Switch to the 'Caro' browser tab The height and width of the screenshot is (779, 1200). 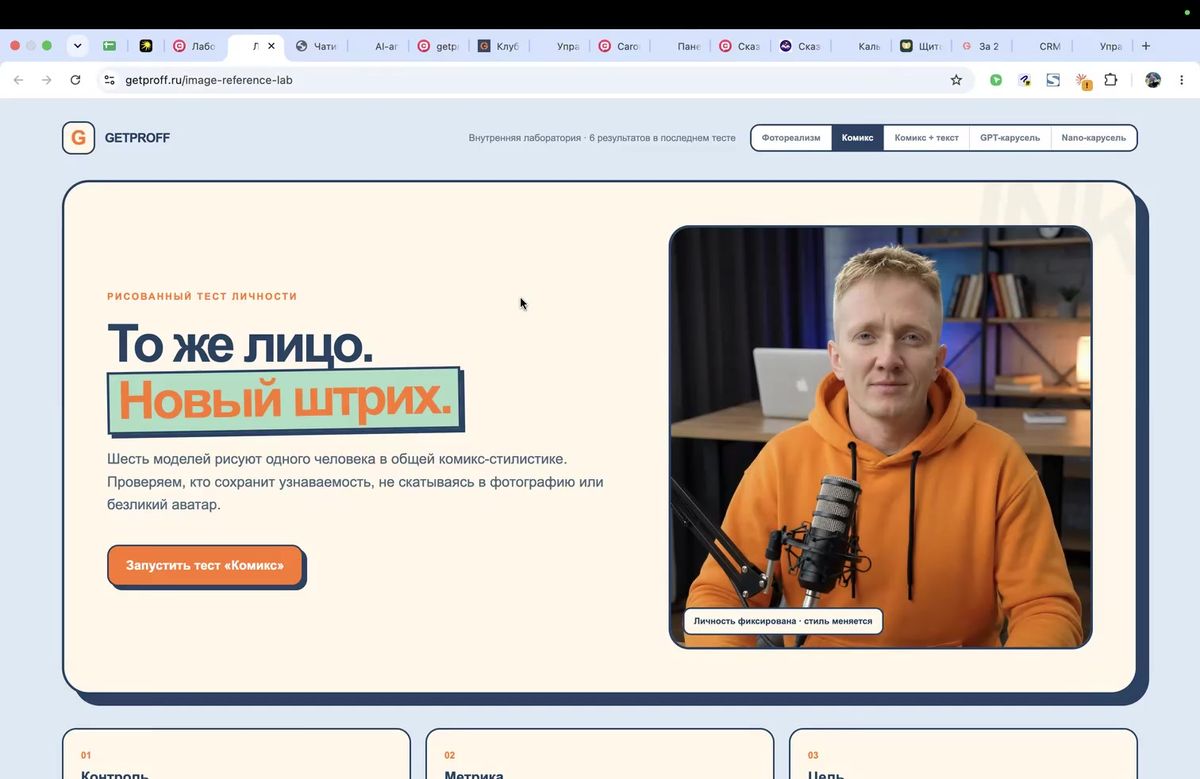click(619, 46)
